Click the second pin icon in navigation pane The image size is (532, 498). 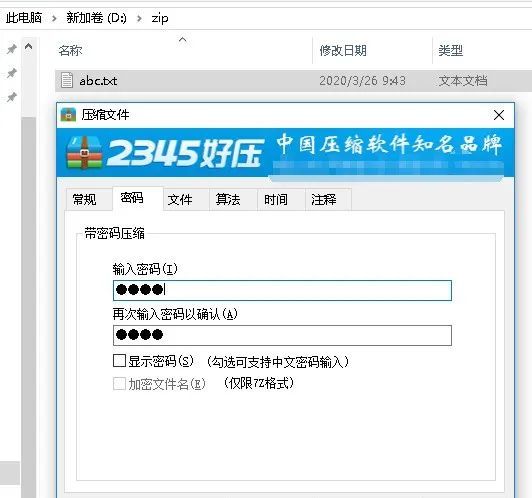pyautogui.click(x=12, y=73)
